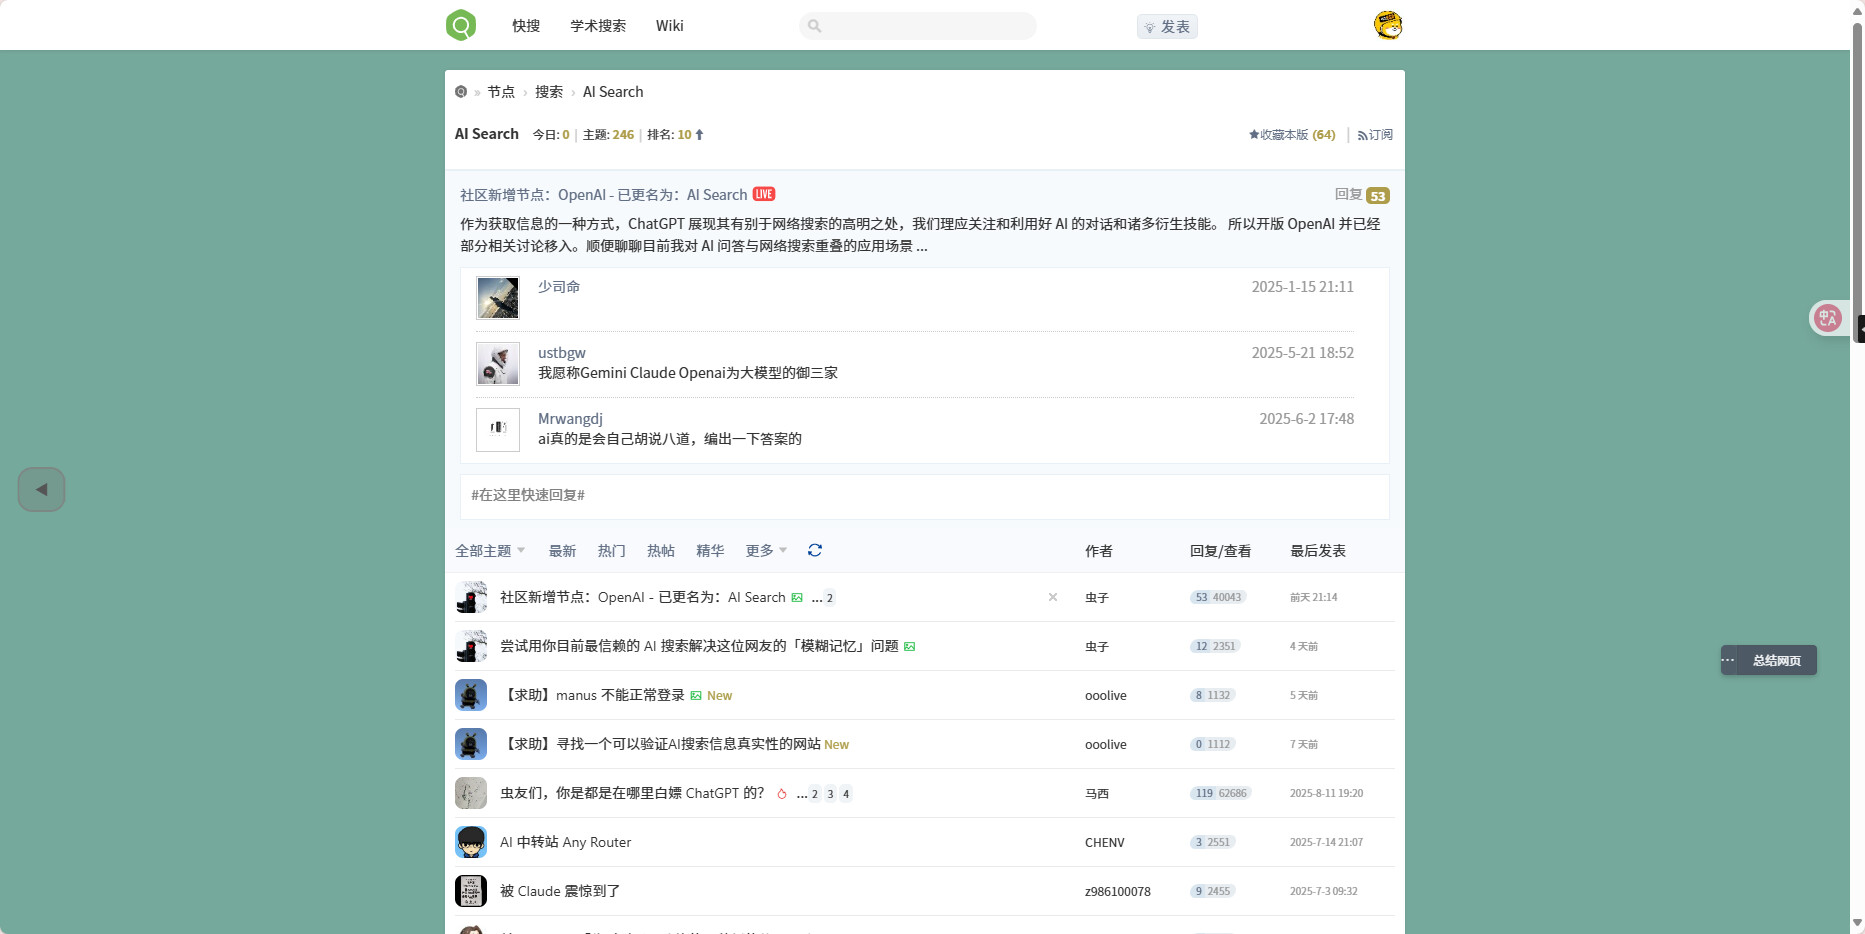Open the three-dot menu beside 总结网页
Viewport: 1865px width, 934px height.
(x=1728, y=660)
